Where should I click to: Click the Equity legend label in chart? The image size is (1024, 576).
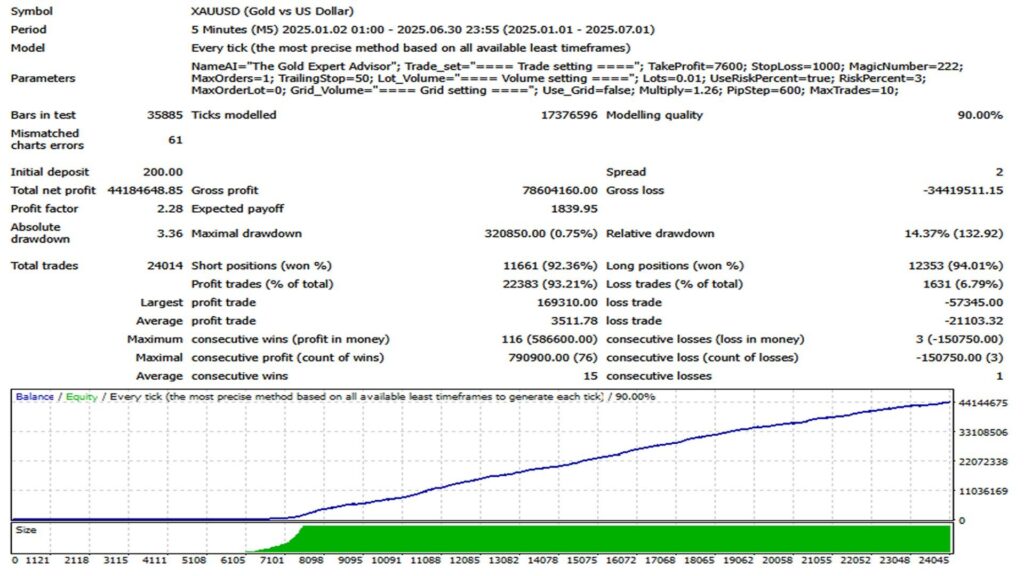82,397
